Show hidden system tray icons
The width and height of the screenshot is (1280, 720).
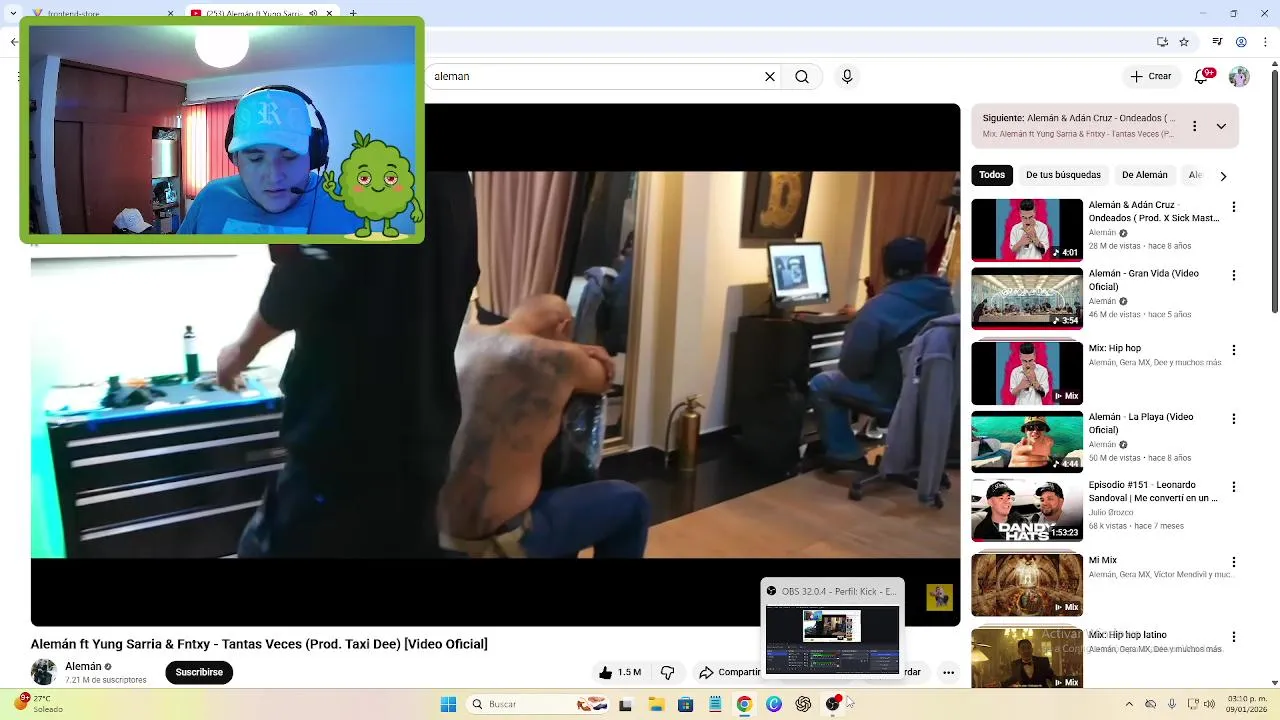[x=1129, y=704]
